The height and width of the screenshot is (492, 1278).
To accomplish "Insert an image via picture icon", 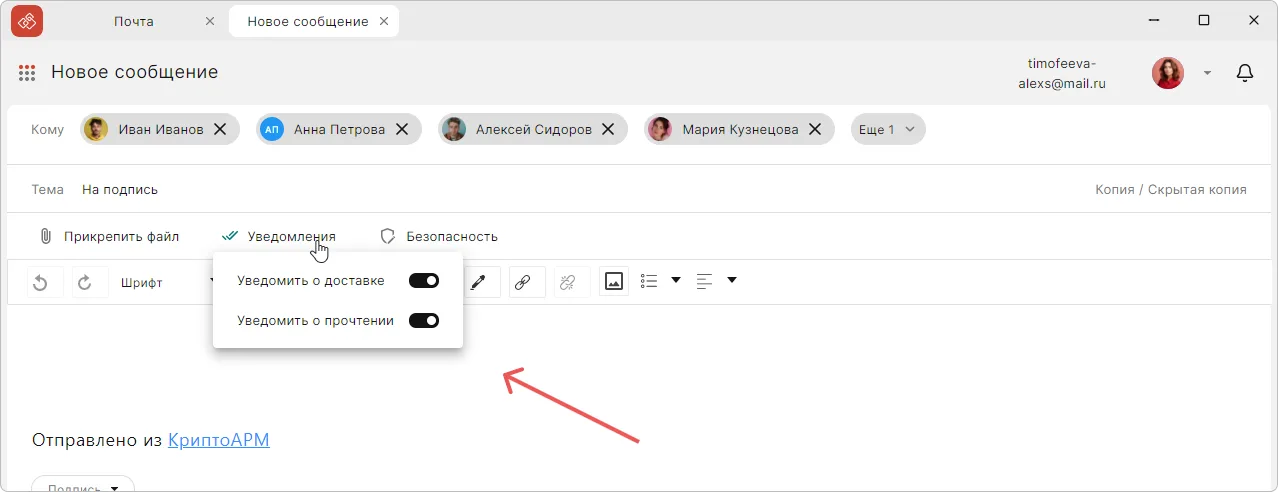I will tap(614, 282).
